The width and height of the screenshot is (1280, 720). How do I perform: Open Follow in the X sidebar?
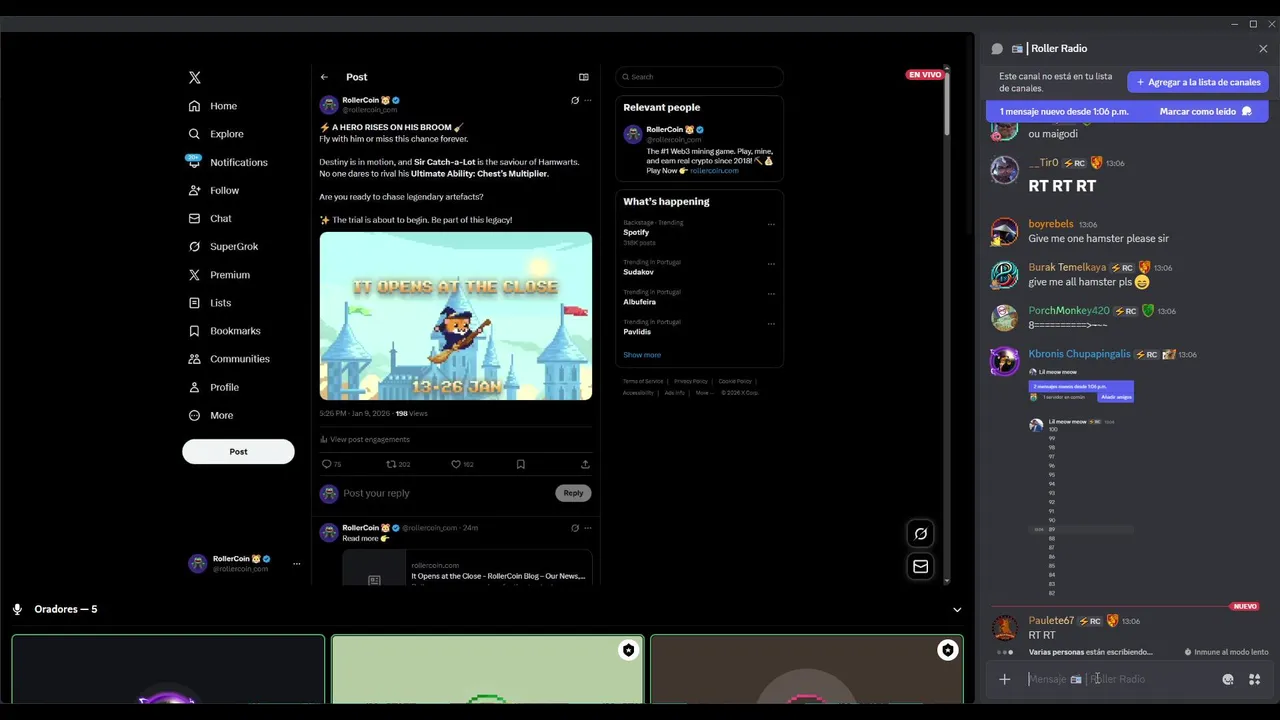(x=214, y=190)
